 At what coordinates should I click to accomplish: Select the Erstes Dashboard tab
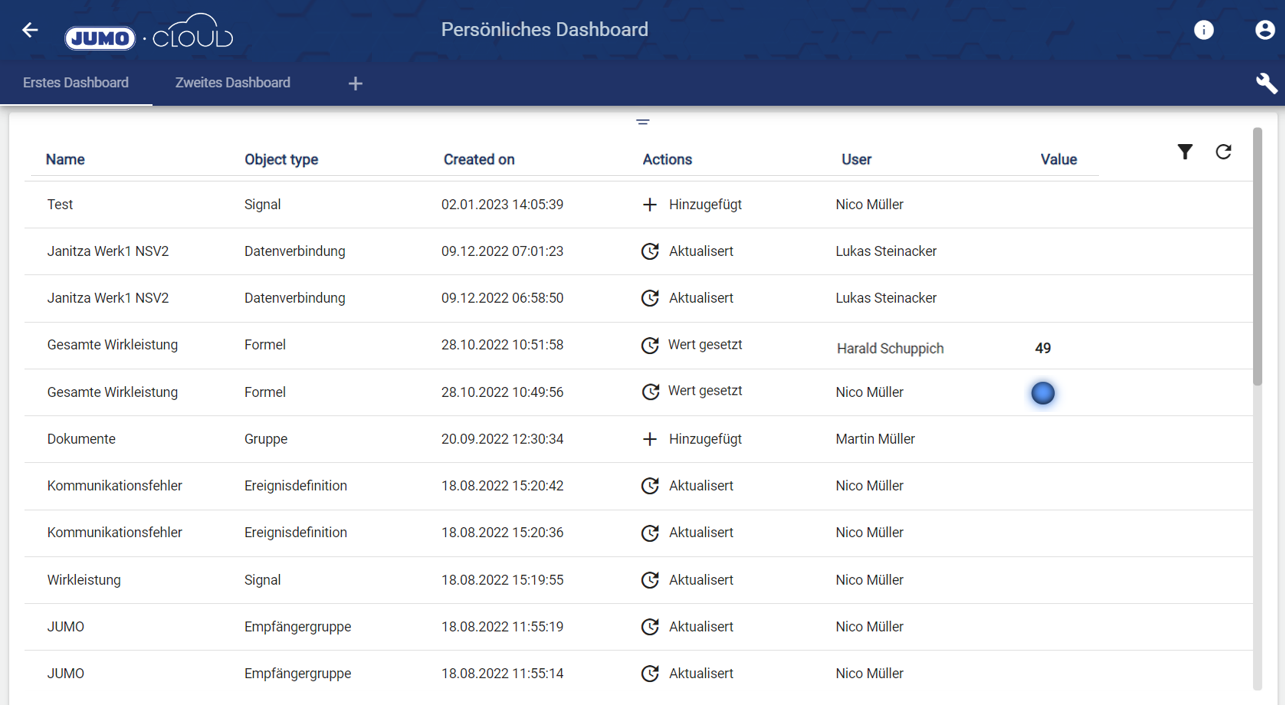point(76,83)
